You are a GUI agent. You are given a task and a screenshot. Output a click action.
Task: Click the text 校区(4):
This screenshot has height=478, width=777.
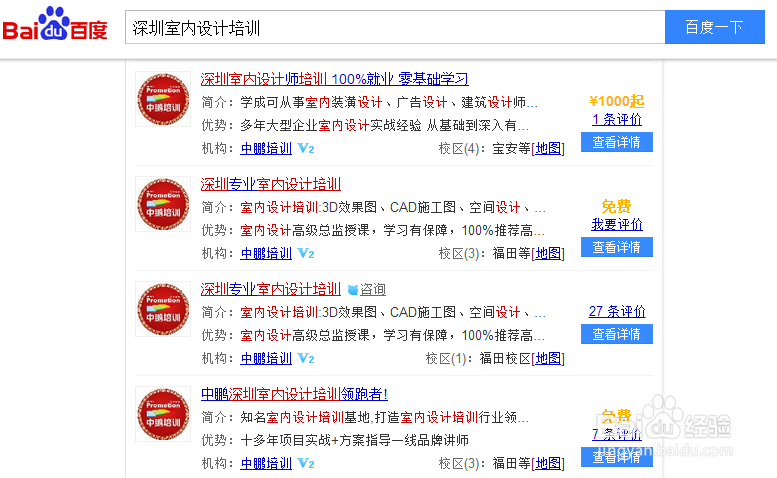point(462,148)
